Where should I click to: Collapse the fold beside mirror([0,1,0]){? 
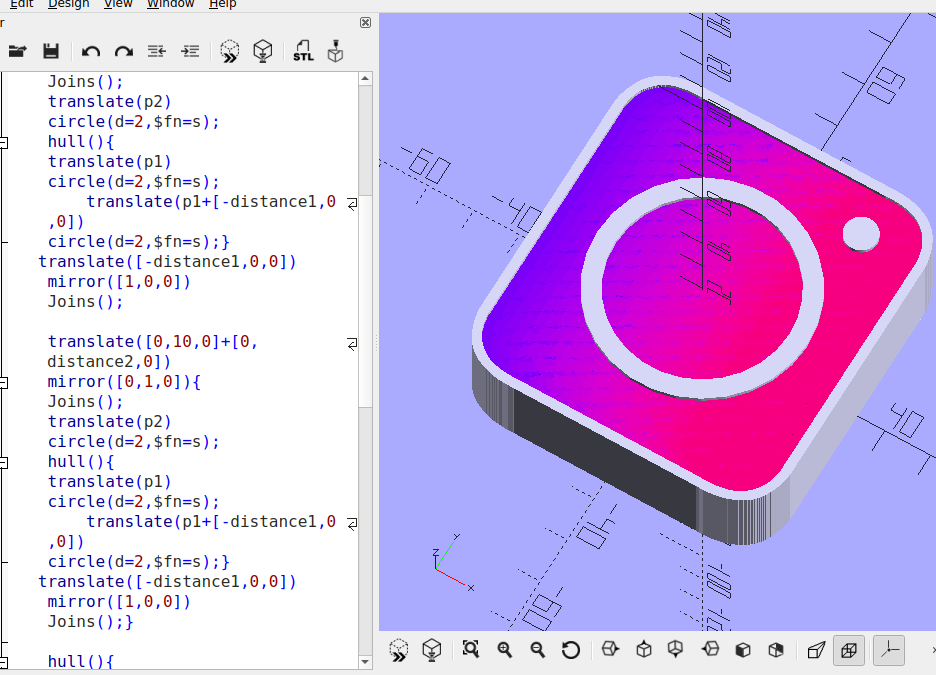[4, 382]
